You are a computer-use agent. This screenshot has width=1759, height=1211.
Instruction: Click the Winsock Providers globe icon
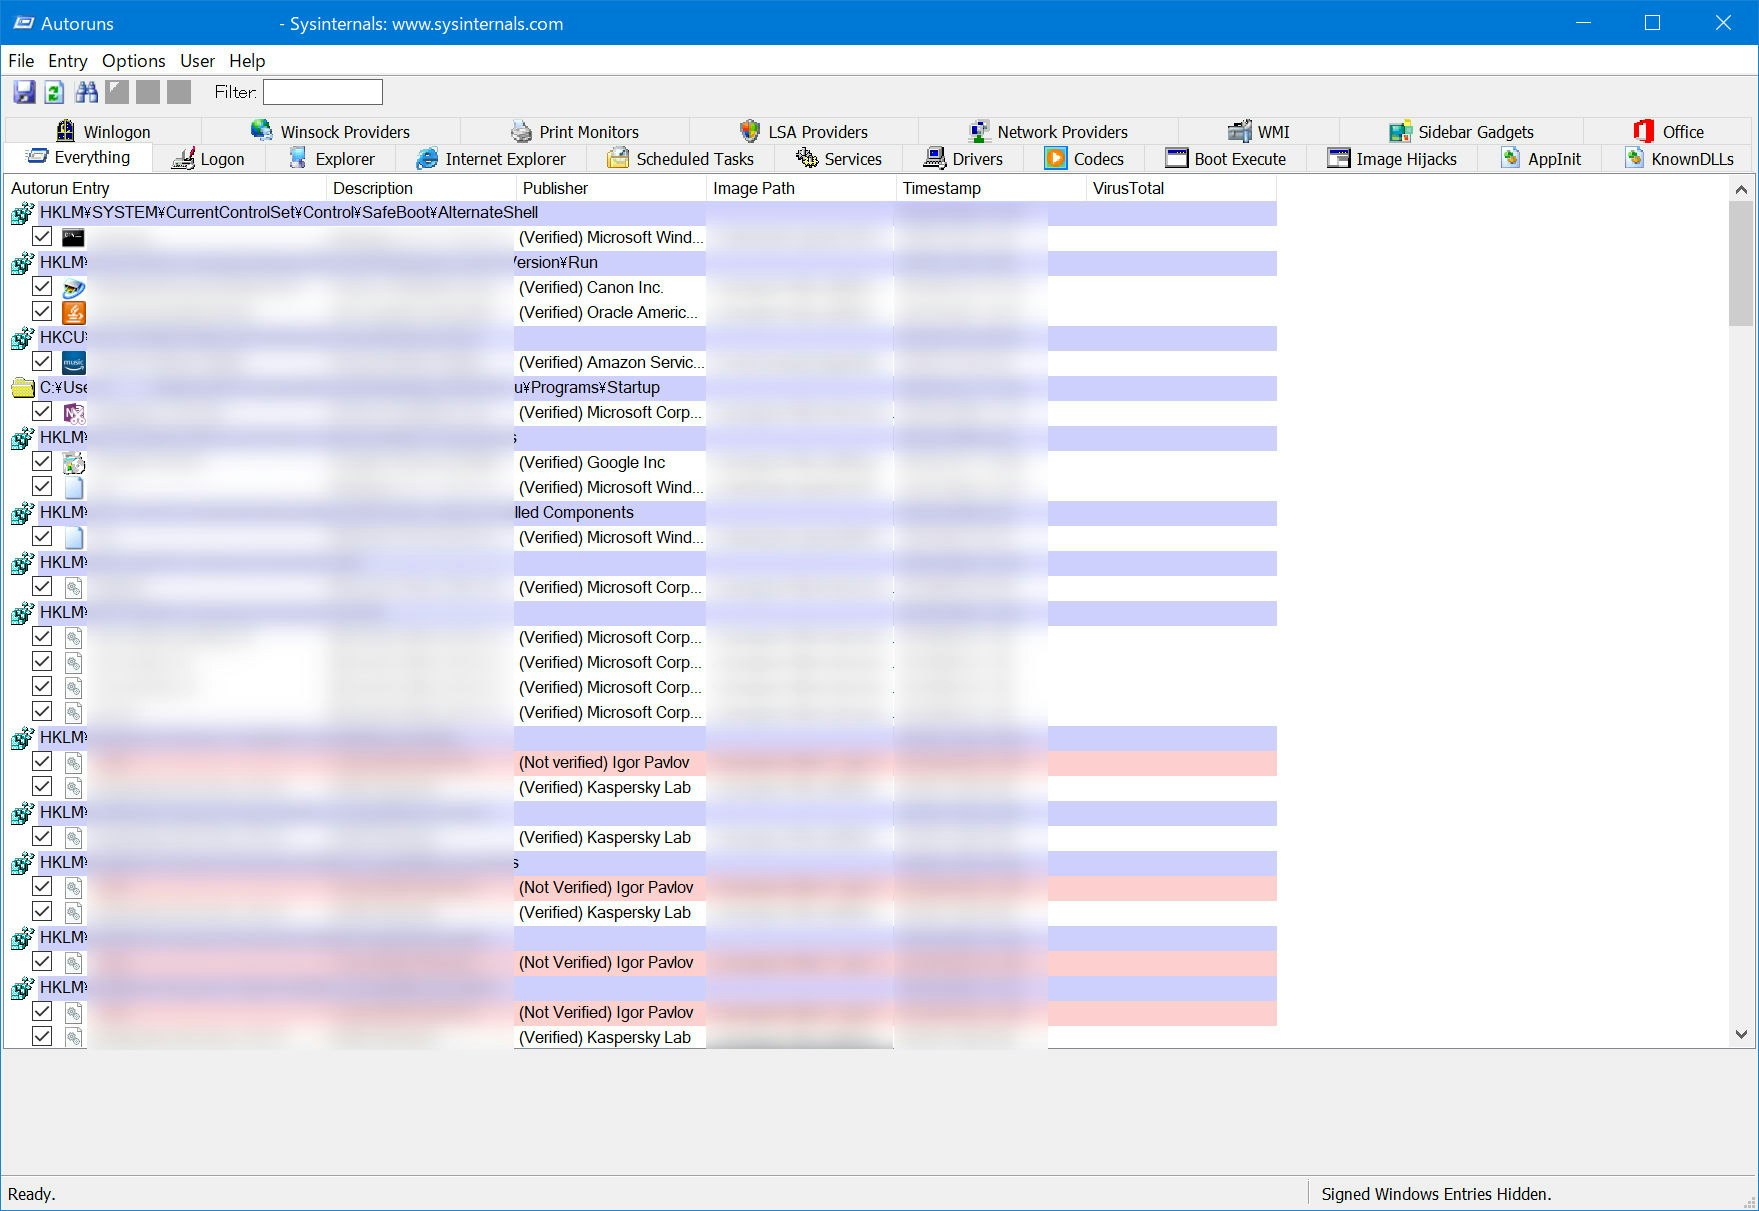coord(262,131)
